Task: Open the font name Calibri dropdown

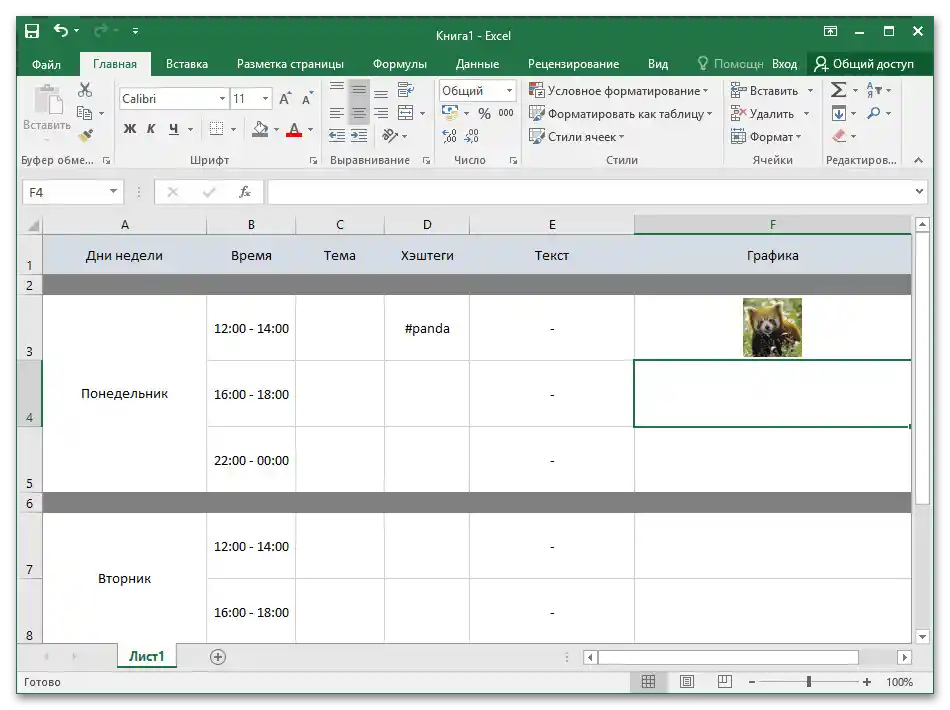Action: [x=222, y=99]
